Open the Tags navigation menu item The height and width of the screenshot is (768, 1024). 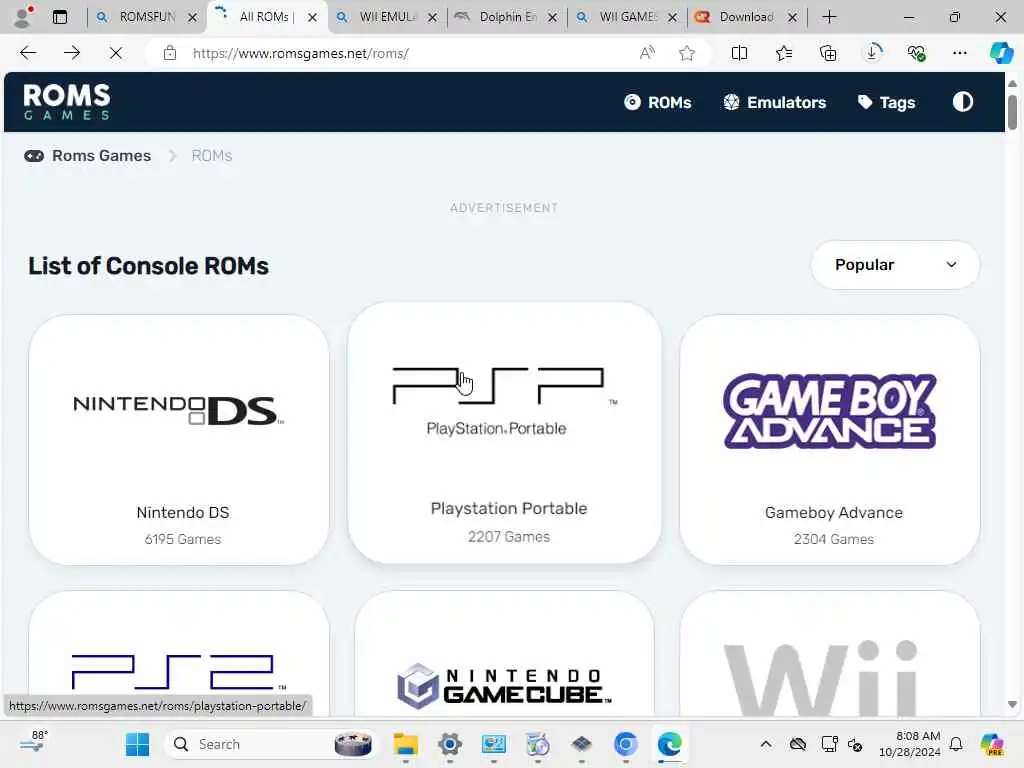point(887,103)
